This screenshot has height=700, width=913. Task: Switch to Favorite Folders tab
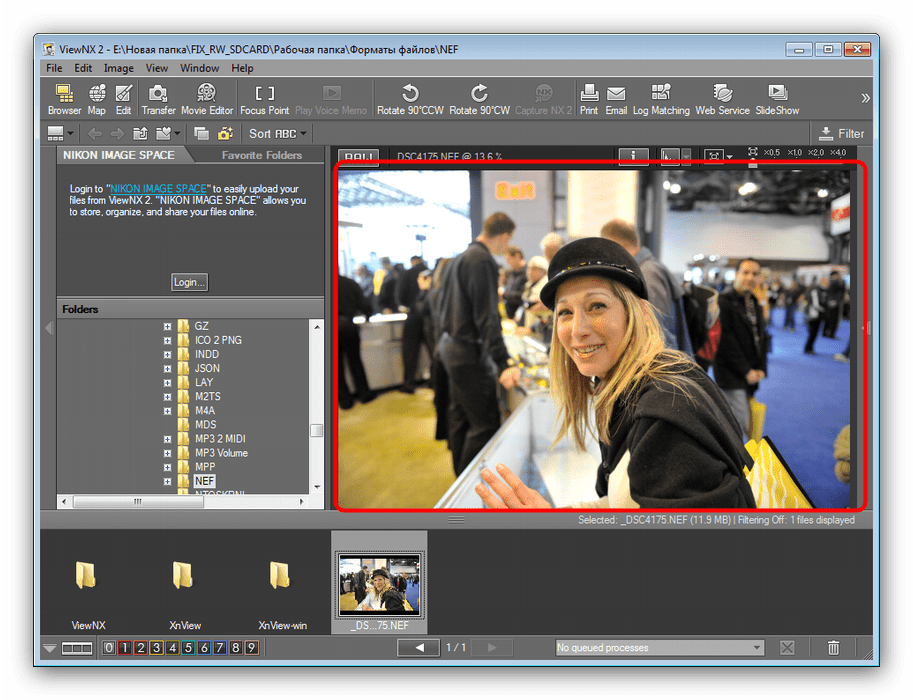point(261,155)
